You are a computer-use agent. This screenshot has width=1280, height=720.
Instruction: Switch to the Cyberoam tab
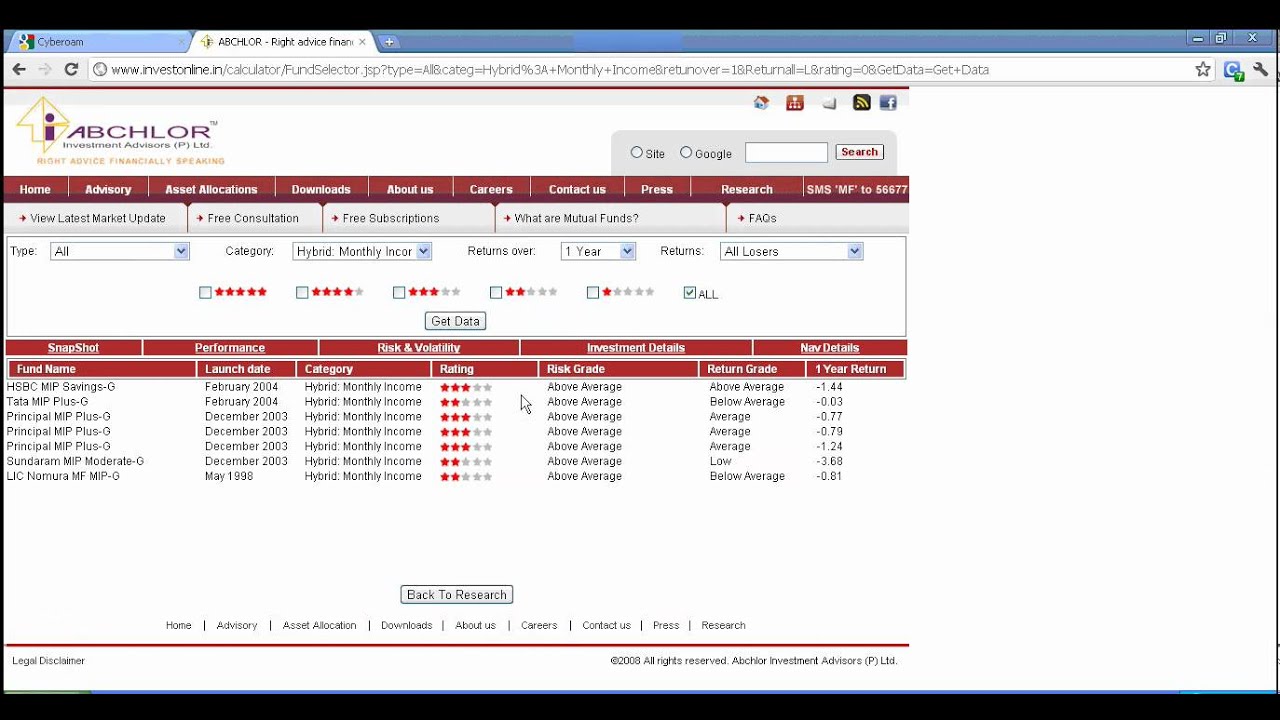click(100, 42)
